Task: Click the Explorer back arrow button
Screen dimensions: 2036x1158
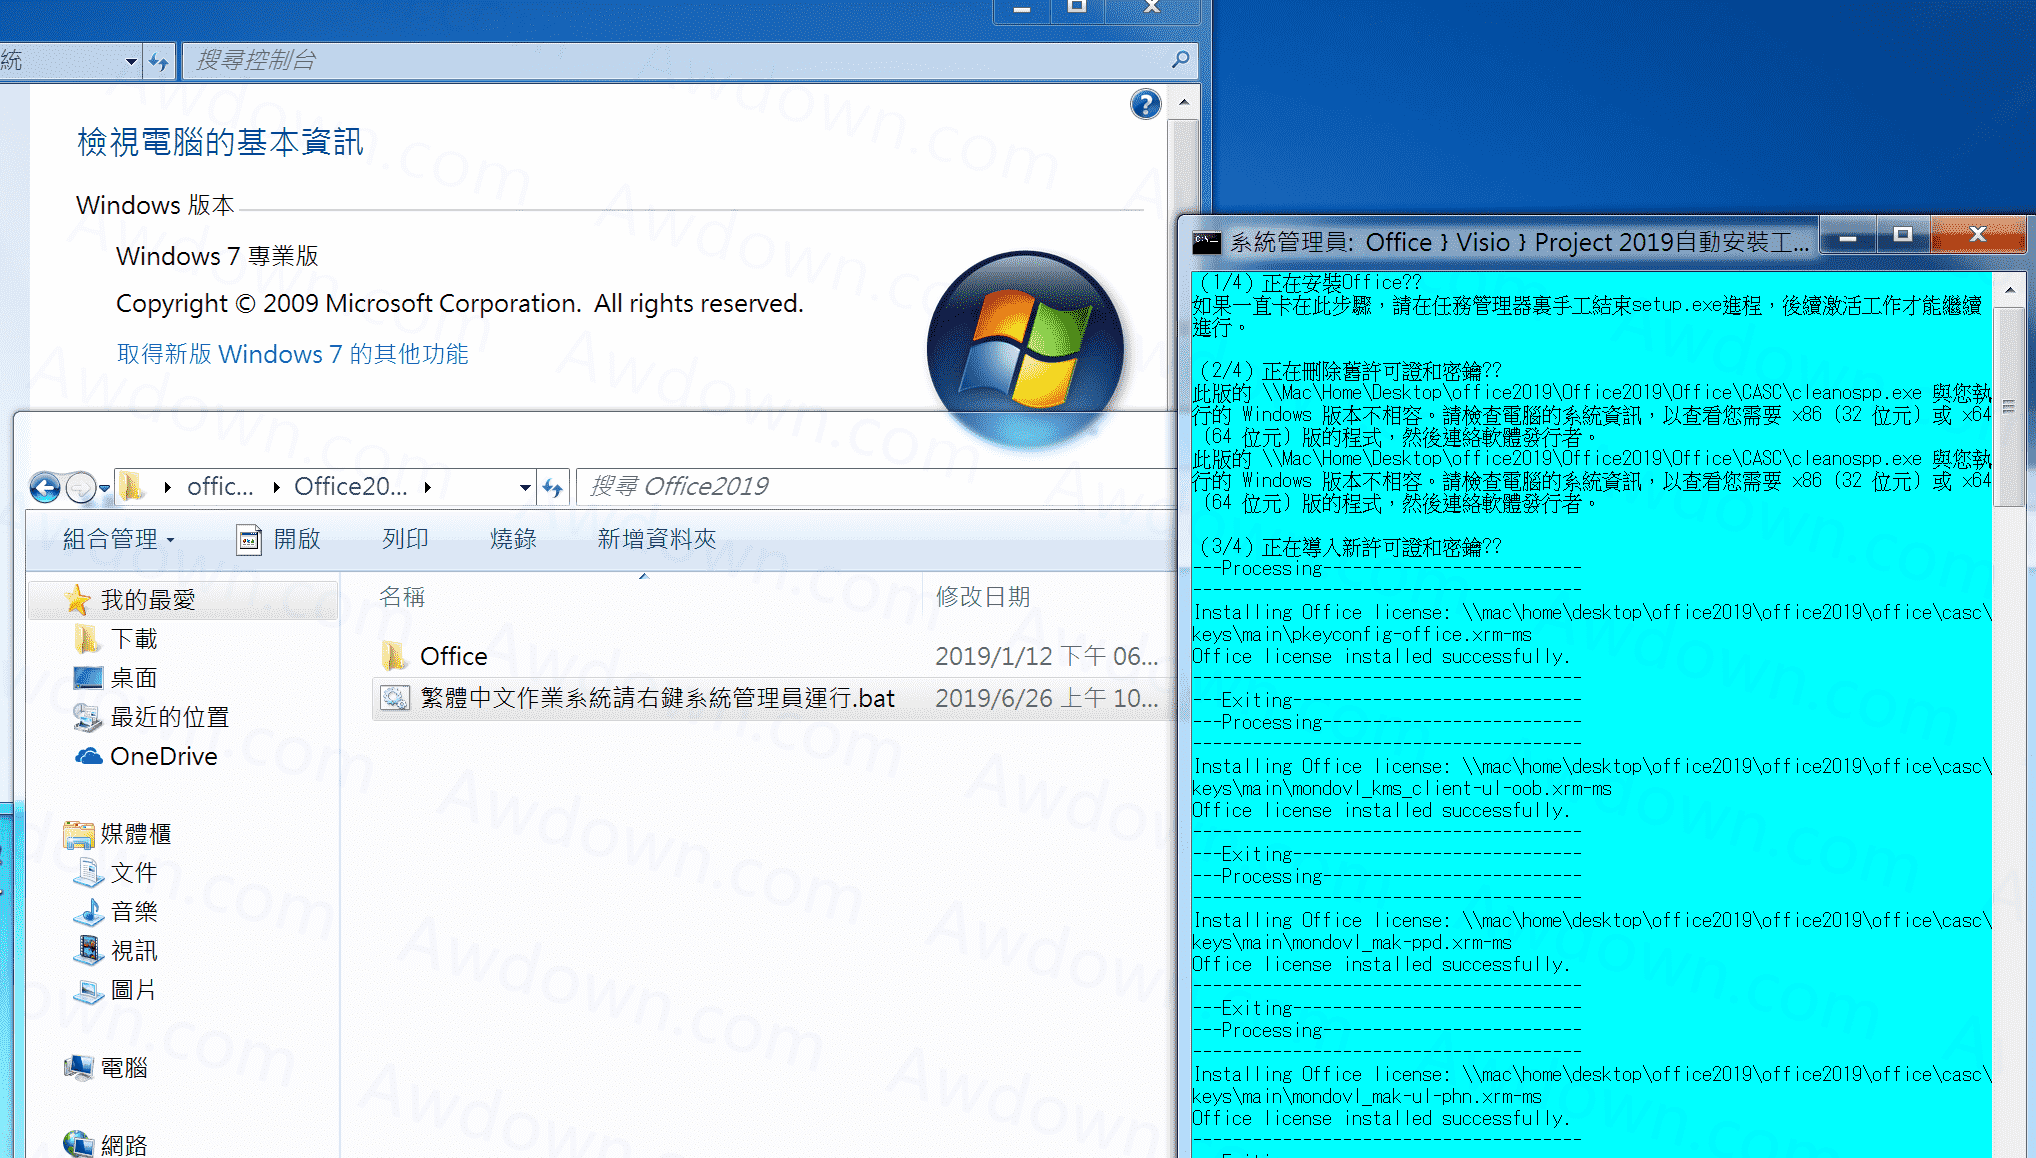Action: point(45,488)
